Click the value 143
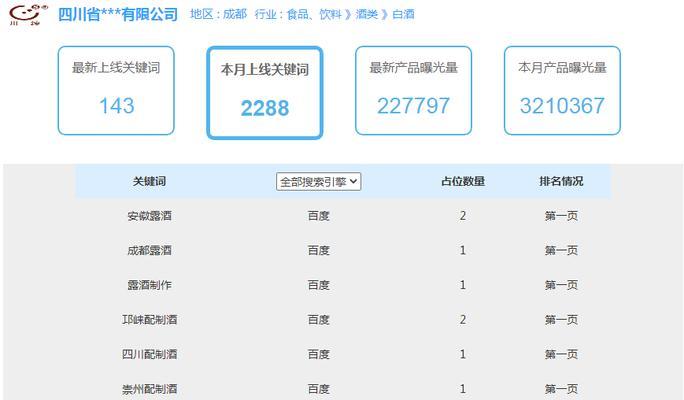 point(116,106)
